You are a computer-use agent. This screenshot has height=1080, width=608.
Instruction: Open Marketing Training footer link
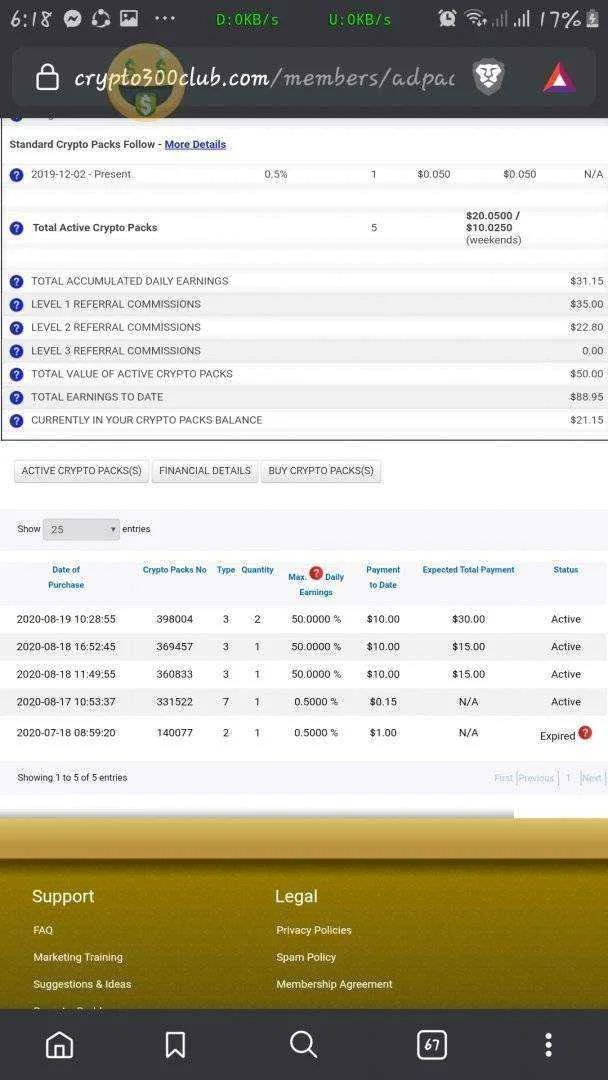point(78,957)
